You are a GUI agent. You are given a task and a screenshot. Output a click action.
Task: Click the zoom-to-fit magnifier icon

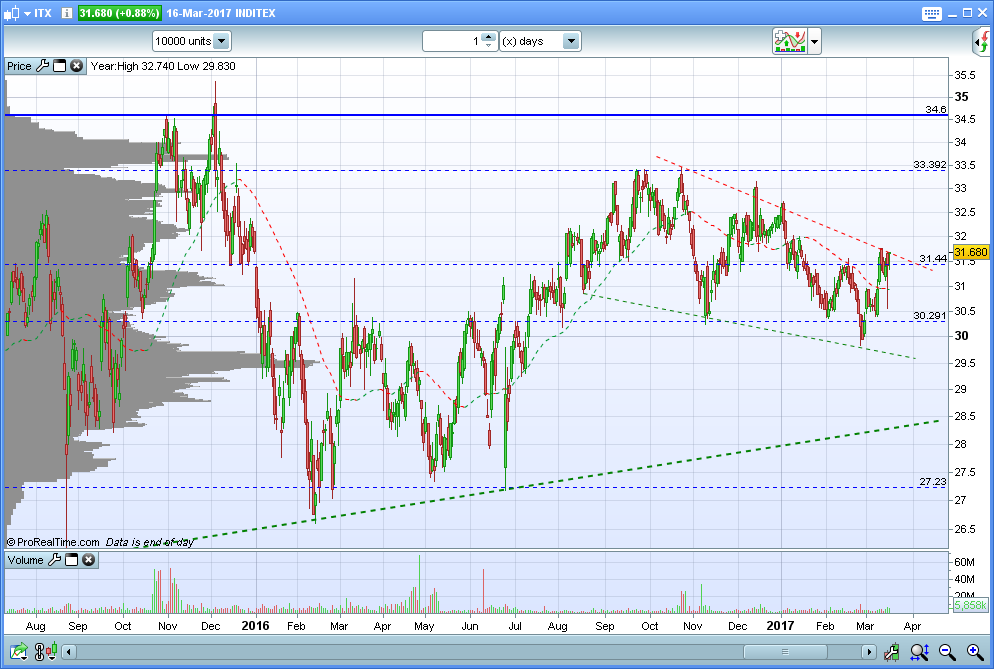pyautogui.click(x=919, y=651)
